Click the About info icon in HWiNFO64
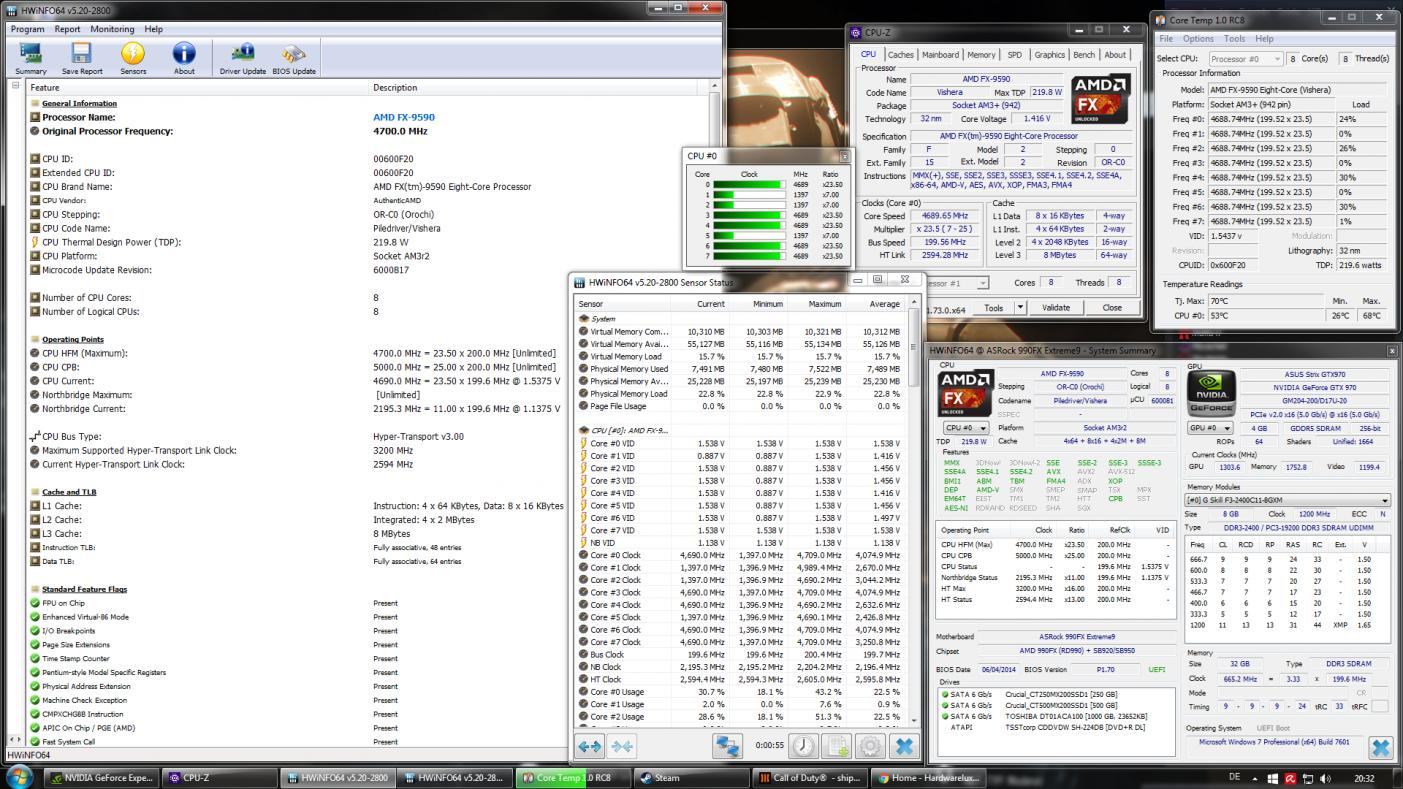This screenshot has height=789, width=1403. (x=184, y=58)
